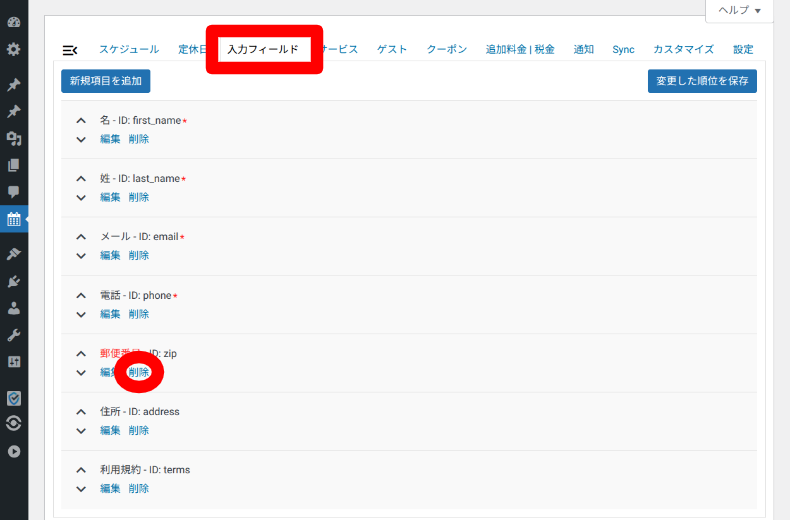Image resolution: width=790 pixels, height=520 pixels.
Task: Click 編集 for the address field
Action: coord(110,430)
